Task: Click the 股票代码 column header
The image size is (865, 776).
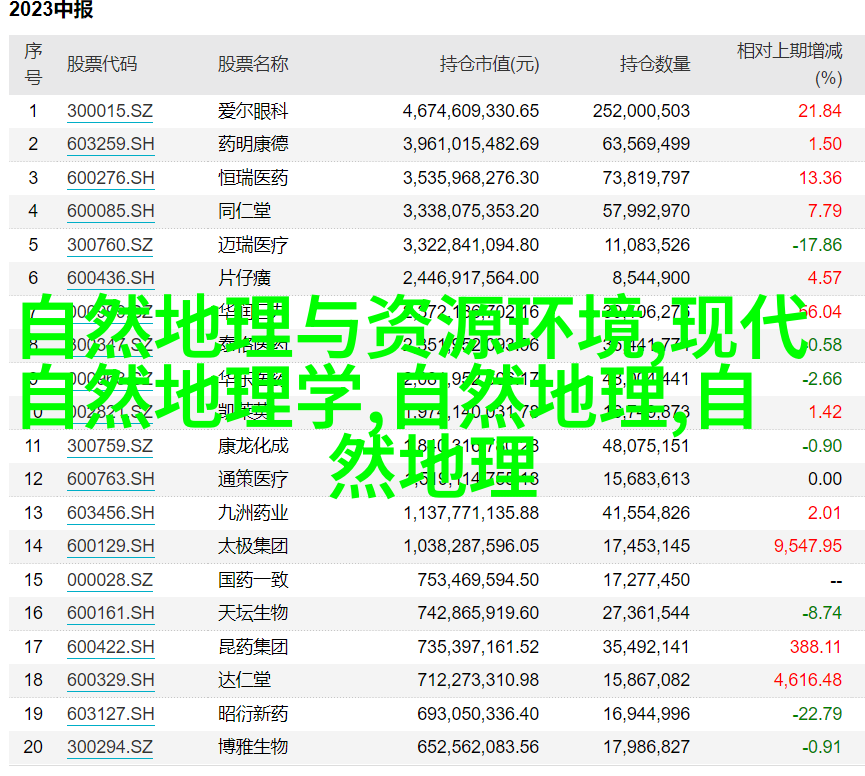Action: 102,65
